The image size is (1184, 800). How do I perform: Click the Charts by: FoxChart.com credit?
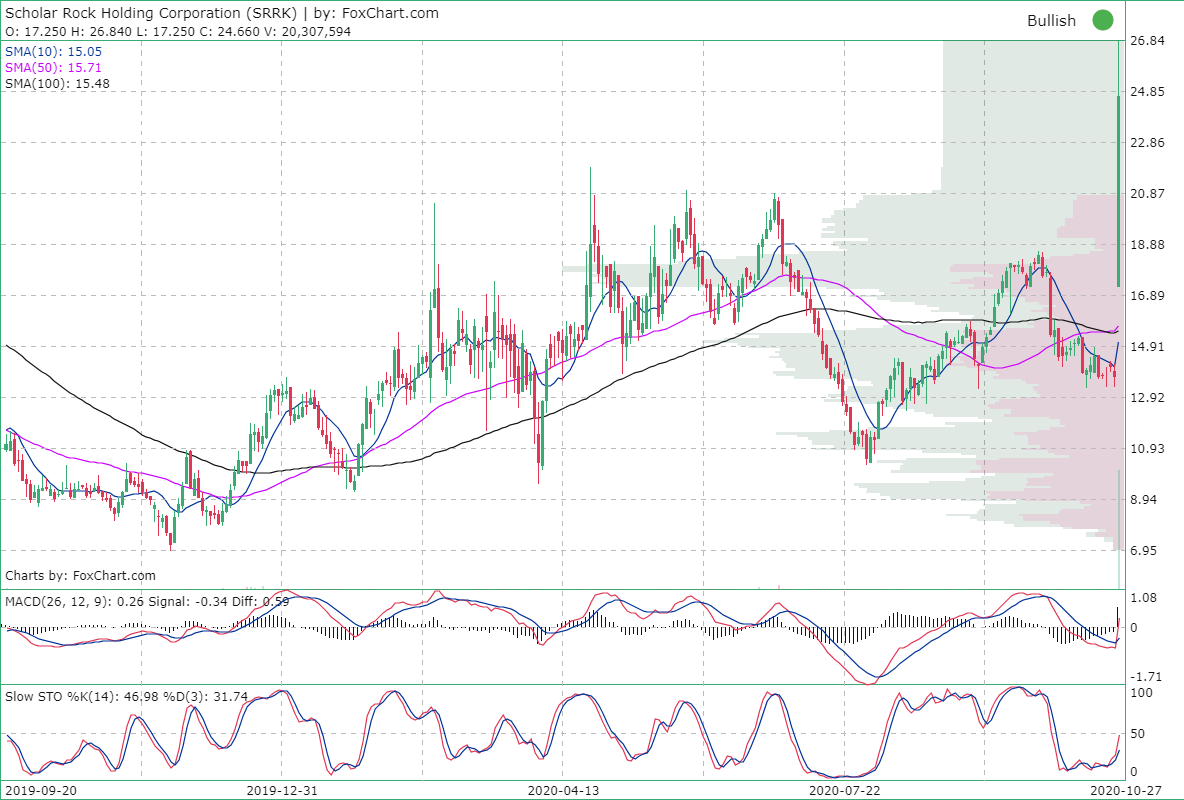[x=80, y=576]
